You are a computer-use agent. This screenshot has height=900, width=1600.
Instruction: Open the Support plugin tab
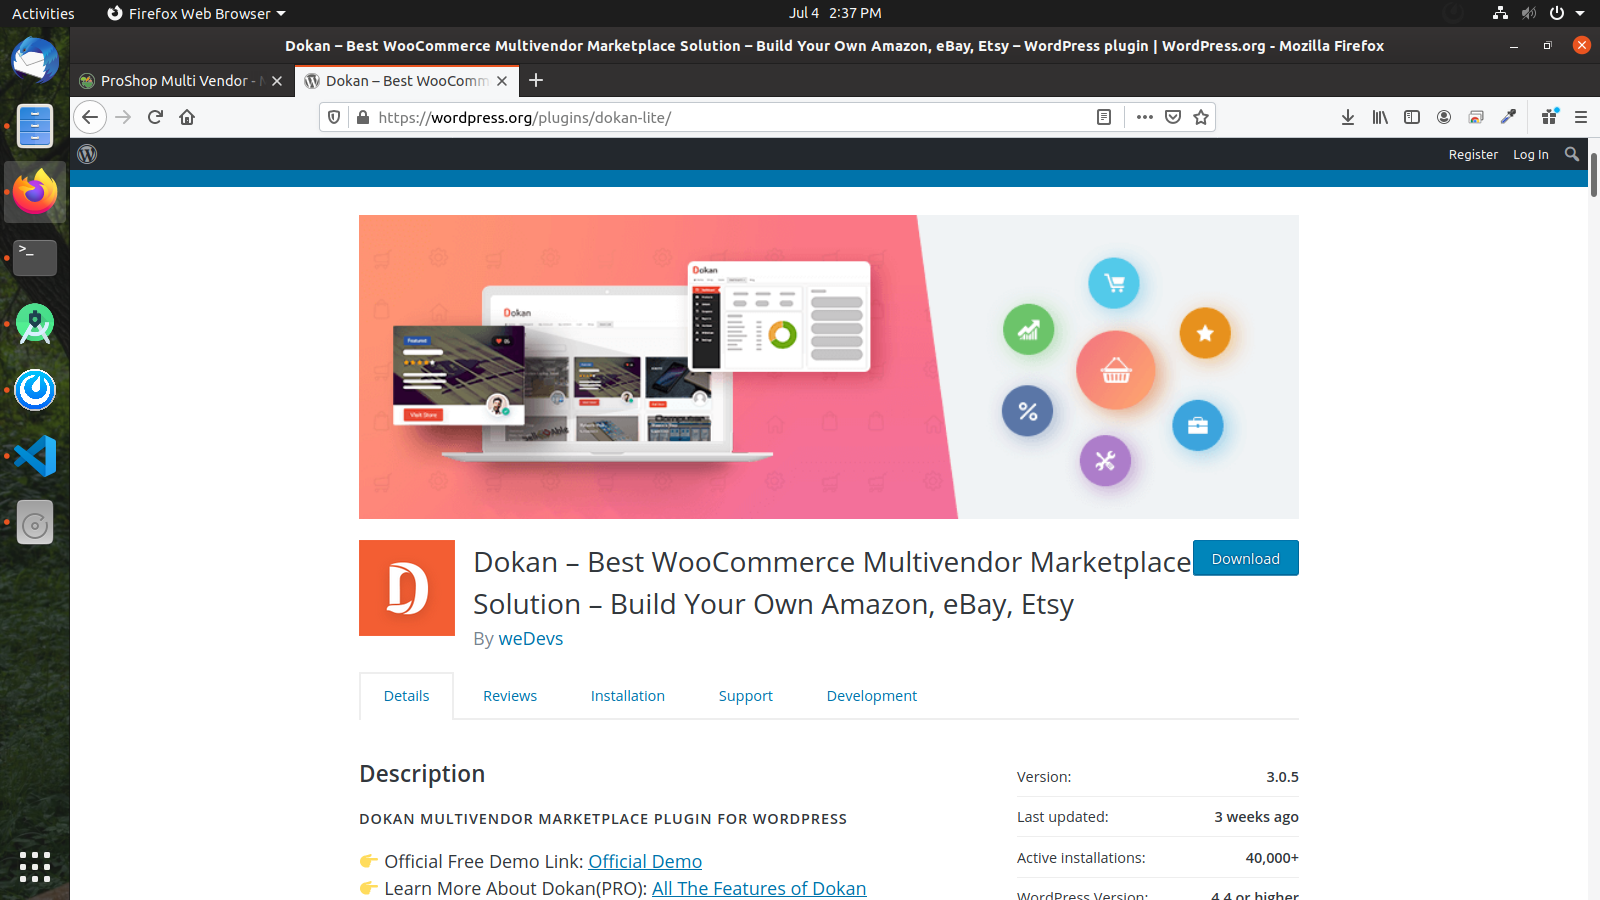click(x=746, y=696)
